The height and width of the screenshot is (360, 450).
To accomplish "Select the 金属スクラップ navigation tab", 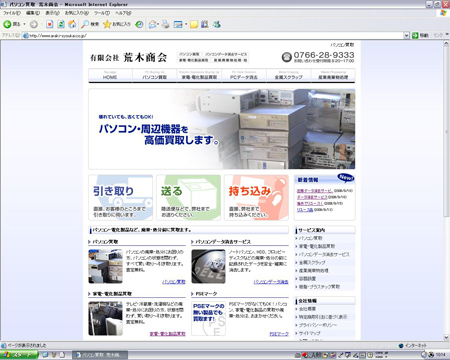I will (x=289, y=75).
